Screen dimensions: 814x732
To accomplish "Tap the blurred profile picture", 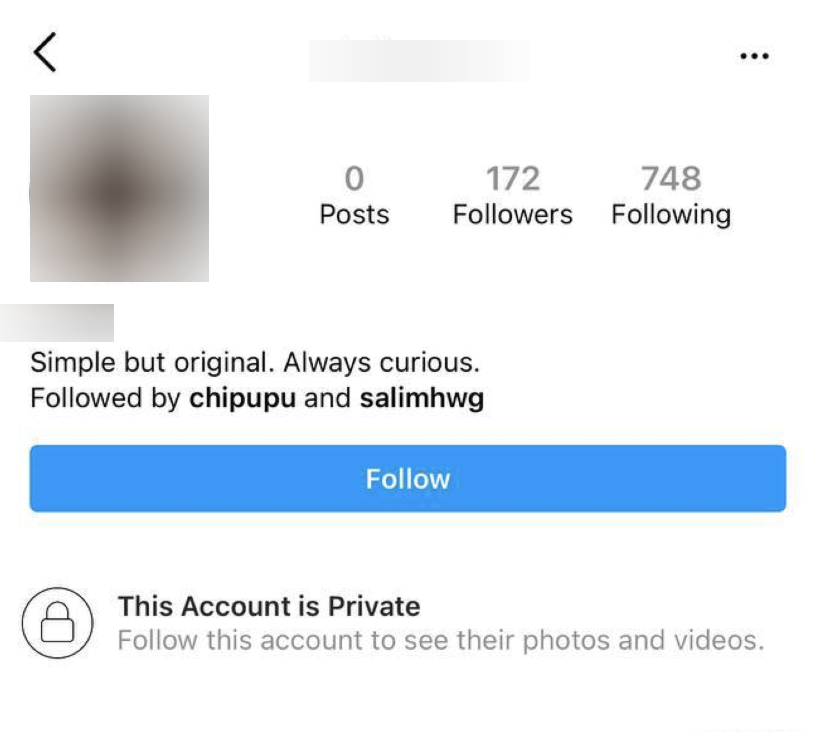I will tap(119, 188).
